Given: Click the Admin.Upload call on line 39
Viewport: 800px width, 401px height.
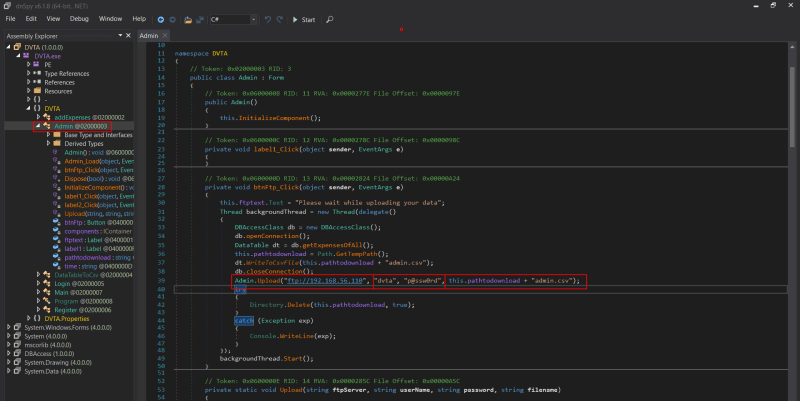Looking at the screenshot, I should pyautogui.click(x=257, y=281).
